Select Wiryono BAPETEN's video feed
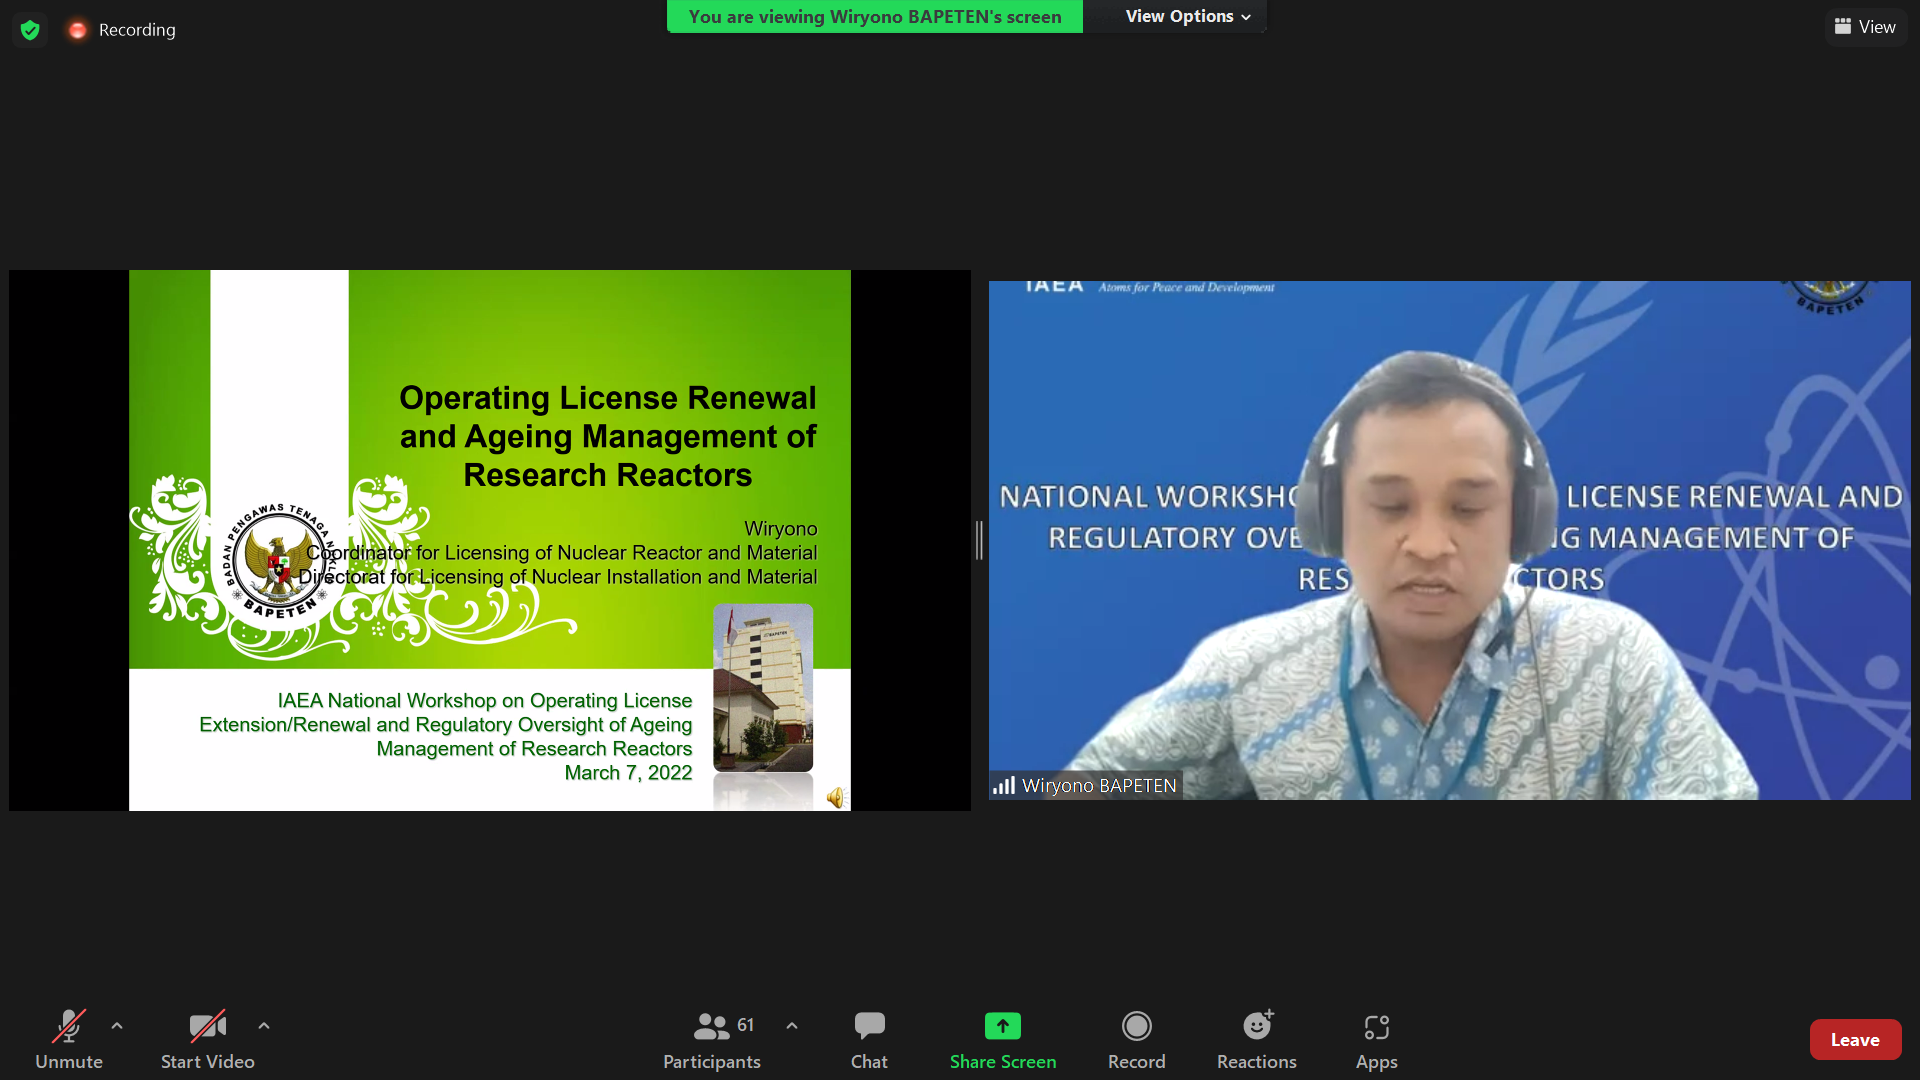 (x=1449, y=540)
